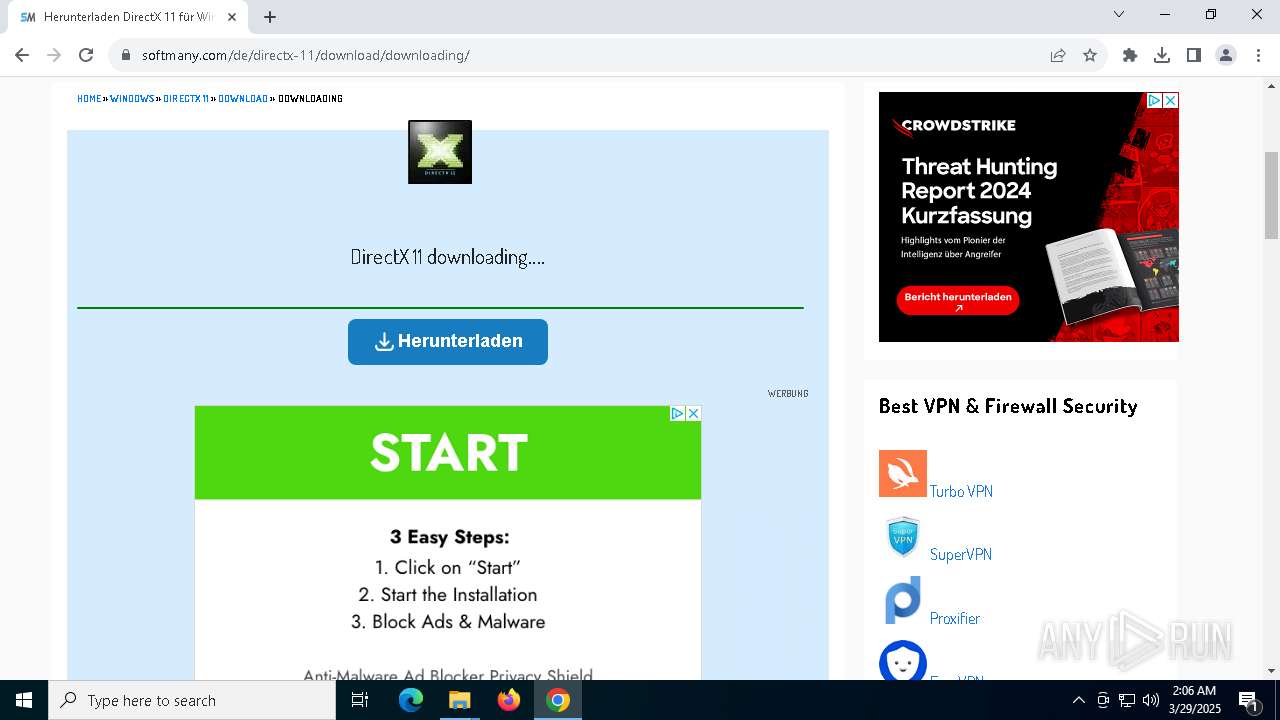The height and width of the screenshot is (720, 1280).
Task: Open AdChoices info on the START ad
Action: pos(677,413)
